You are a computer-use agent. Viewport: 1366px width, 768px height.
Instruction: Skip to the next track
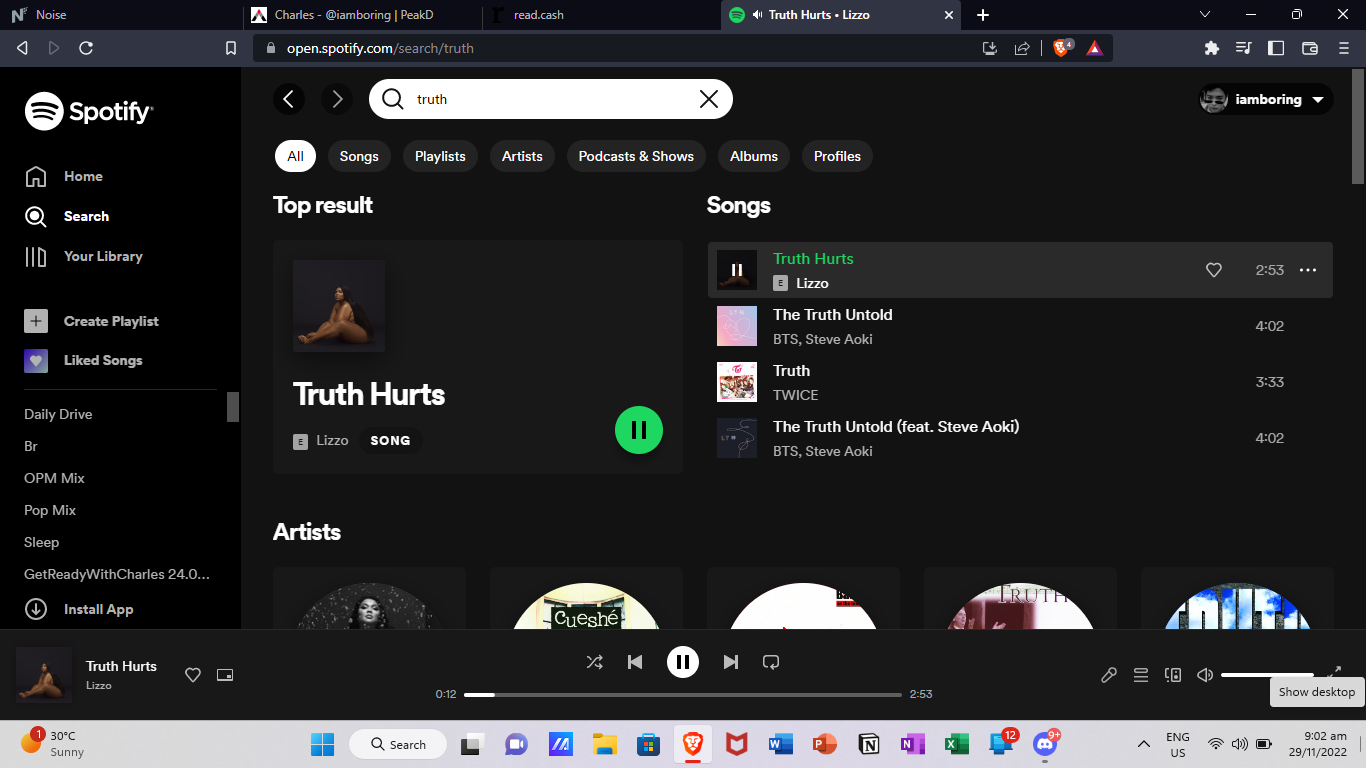click(x=731, y=662)
